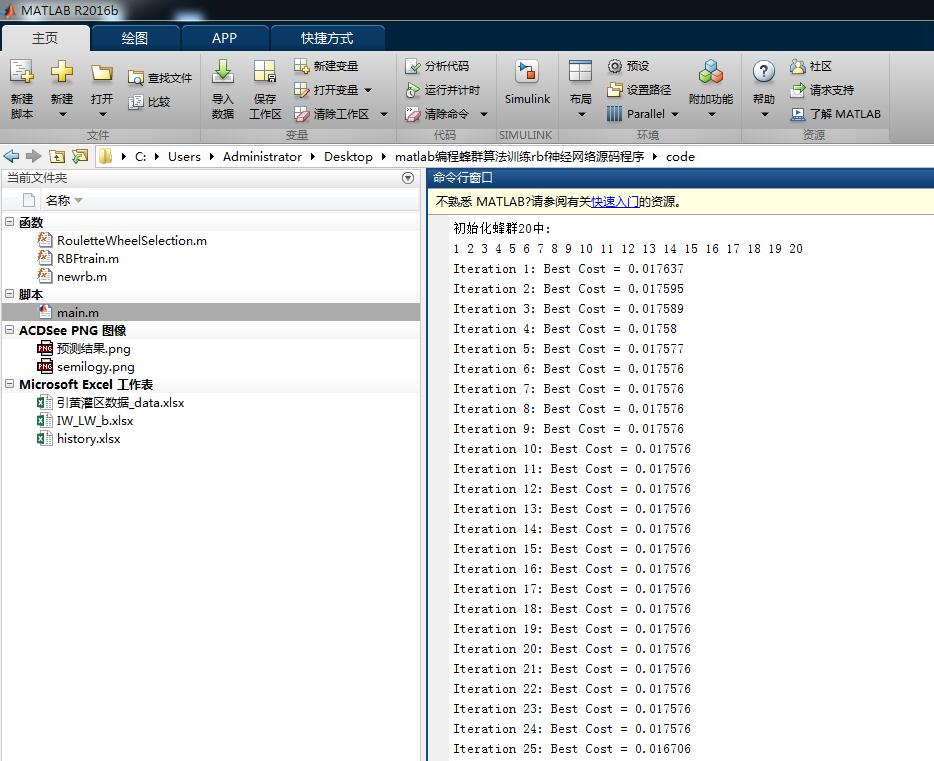934x761 pixels.
Task: Click New Variable (新建变量)
Action: tap(326, 66)
